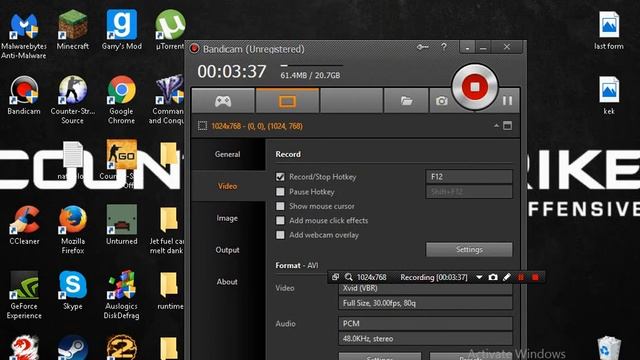Open overlay toolbar dropdown arrow

point(479,277)
